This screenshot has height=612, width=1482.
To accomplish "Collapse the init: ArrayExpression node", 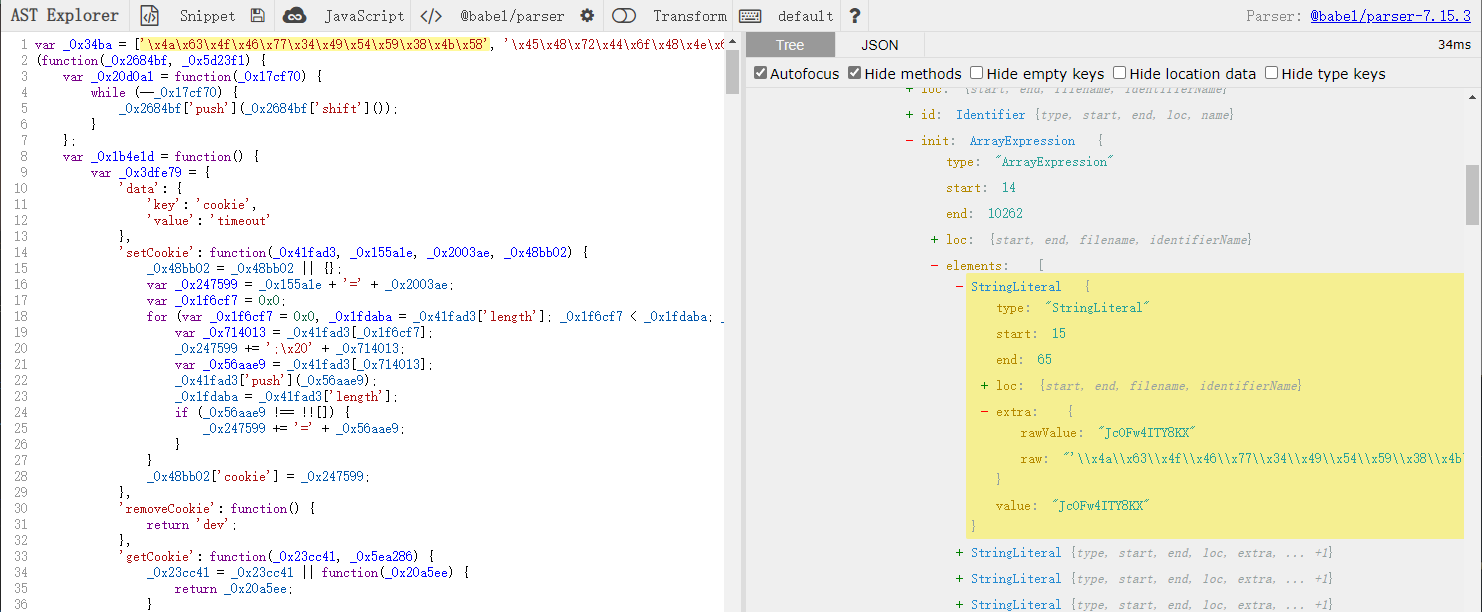I will tap(910, 141).
